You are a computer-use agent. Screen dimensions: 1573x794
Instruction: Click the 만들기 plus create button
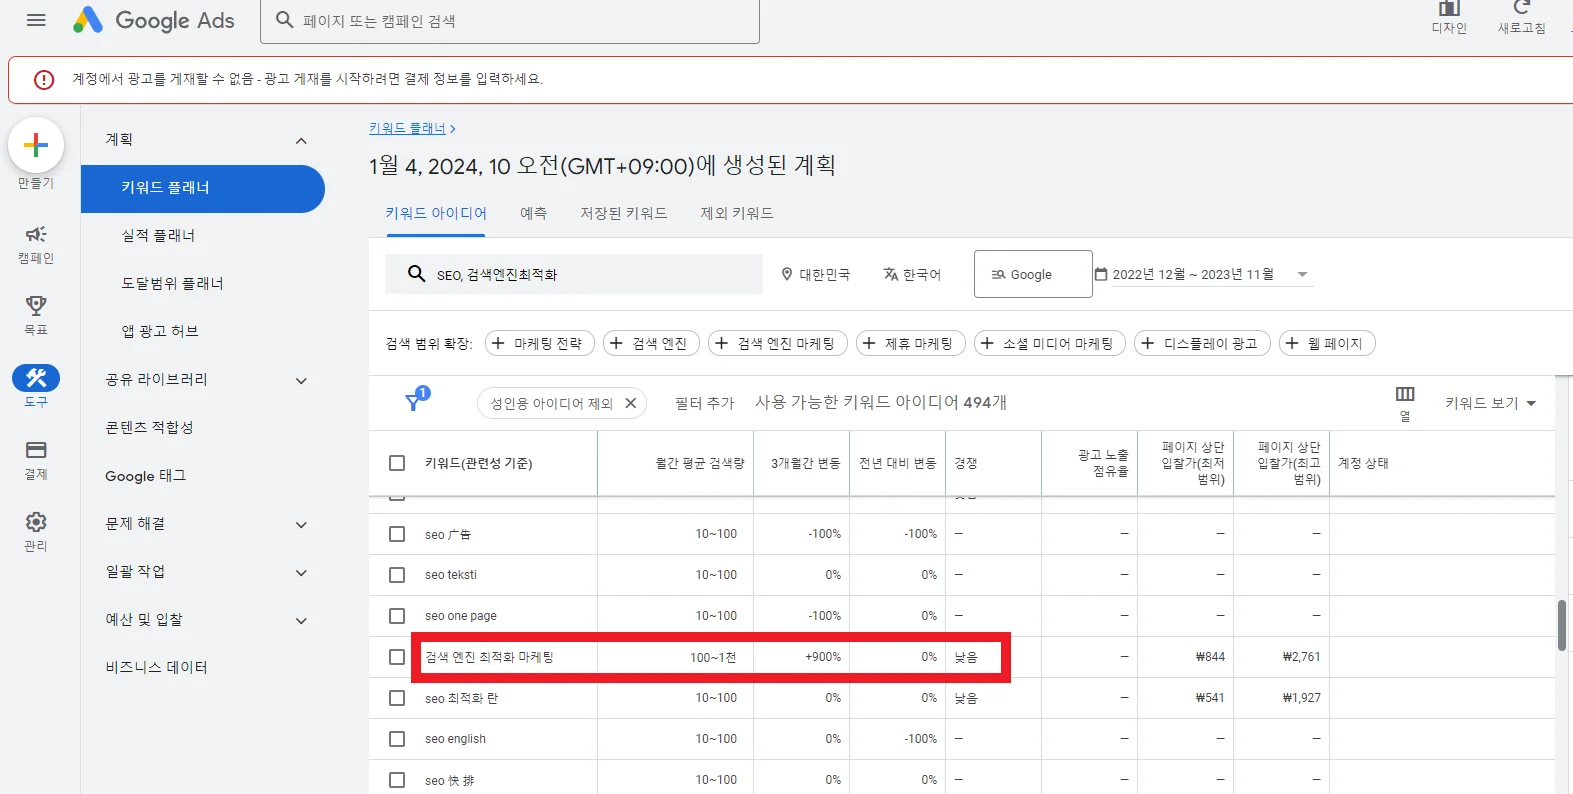[x=36, y=146]
